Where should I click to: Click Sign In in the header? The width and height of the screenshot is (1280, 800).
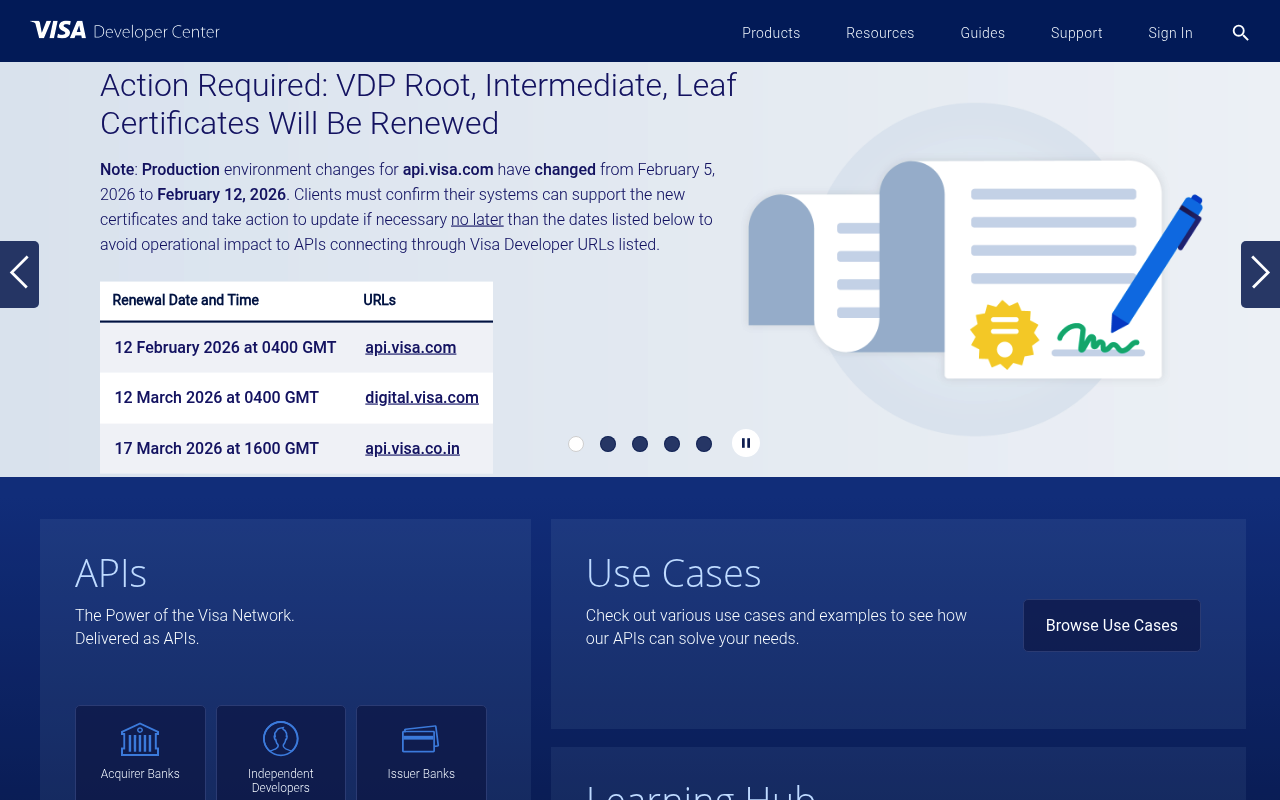(1170, 33)
